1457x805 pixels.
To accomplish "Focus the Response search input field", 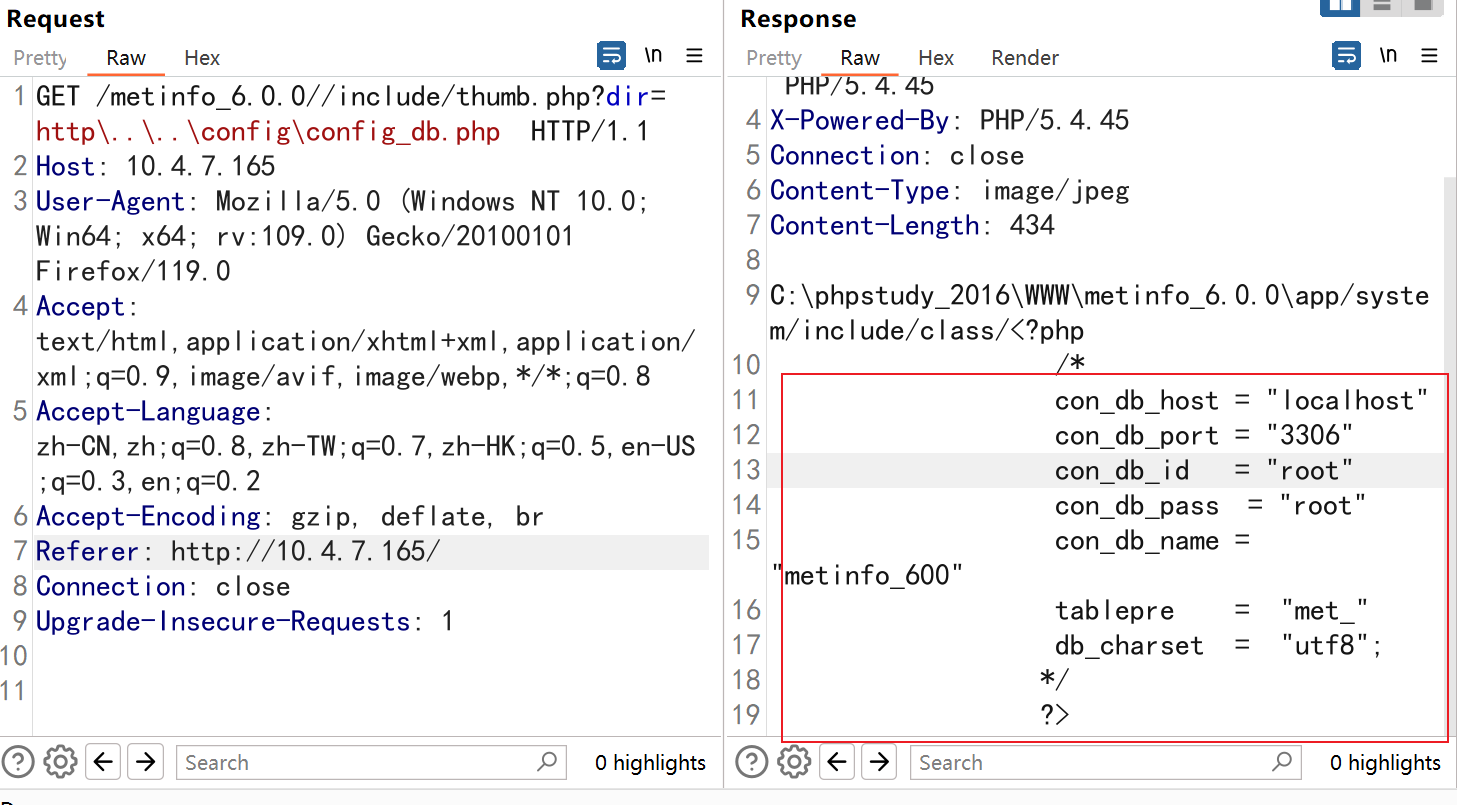I will 1105,762.
